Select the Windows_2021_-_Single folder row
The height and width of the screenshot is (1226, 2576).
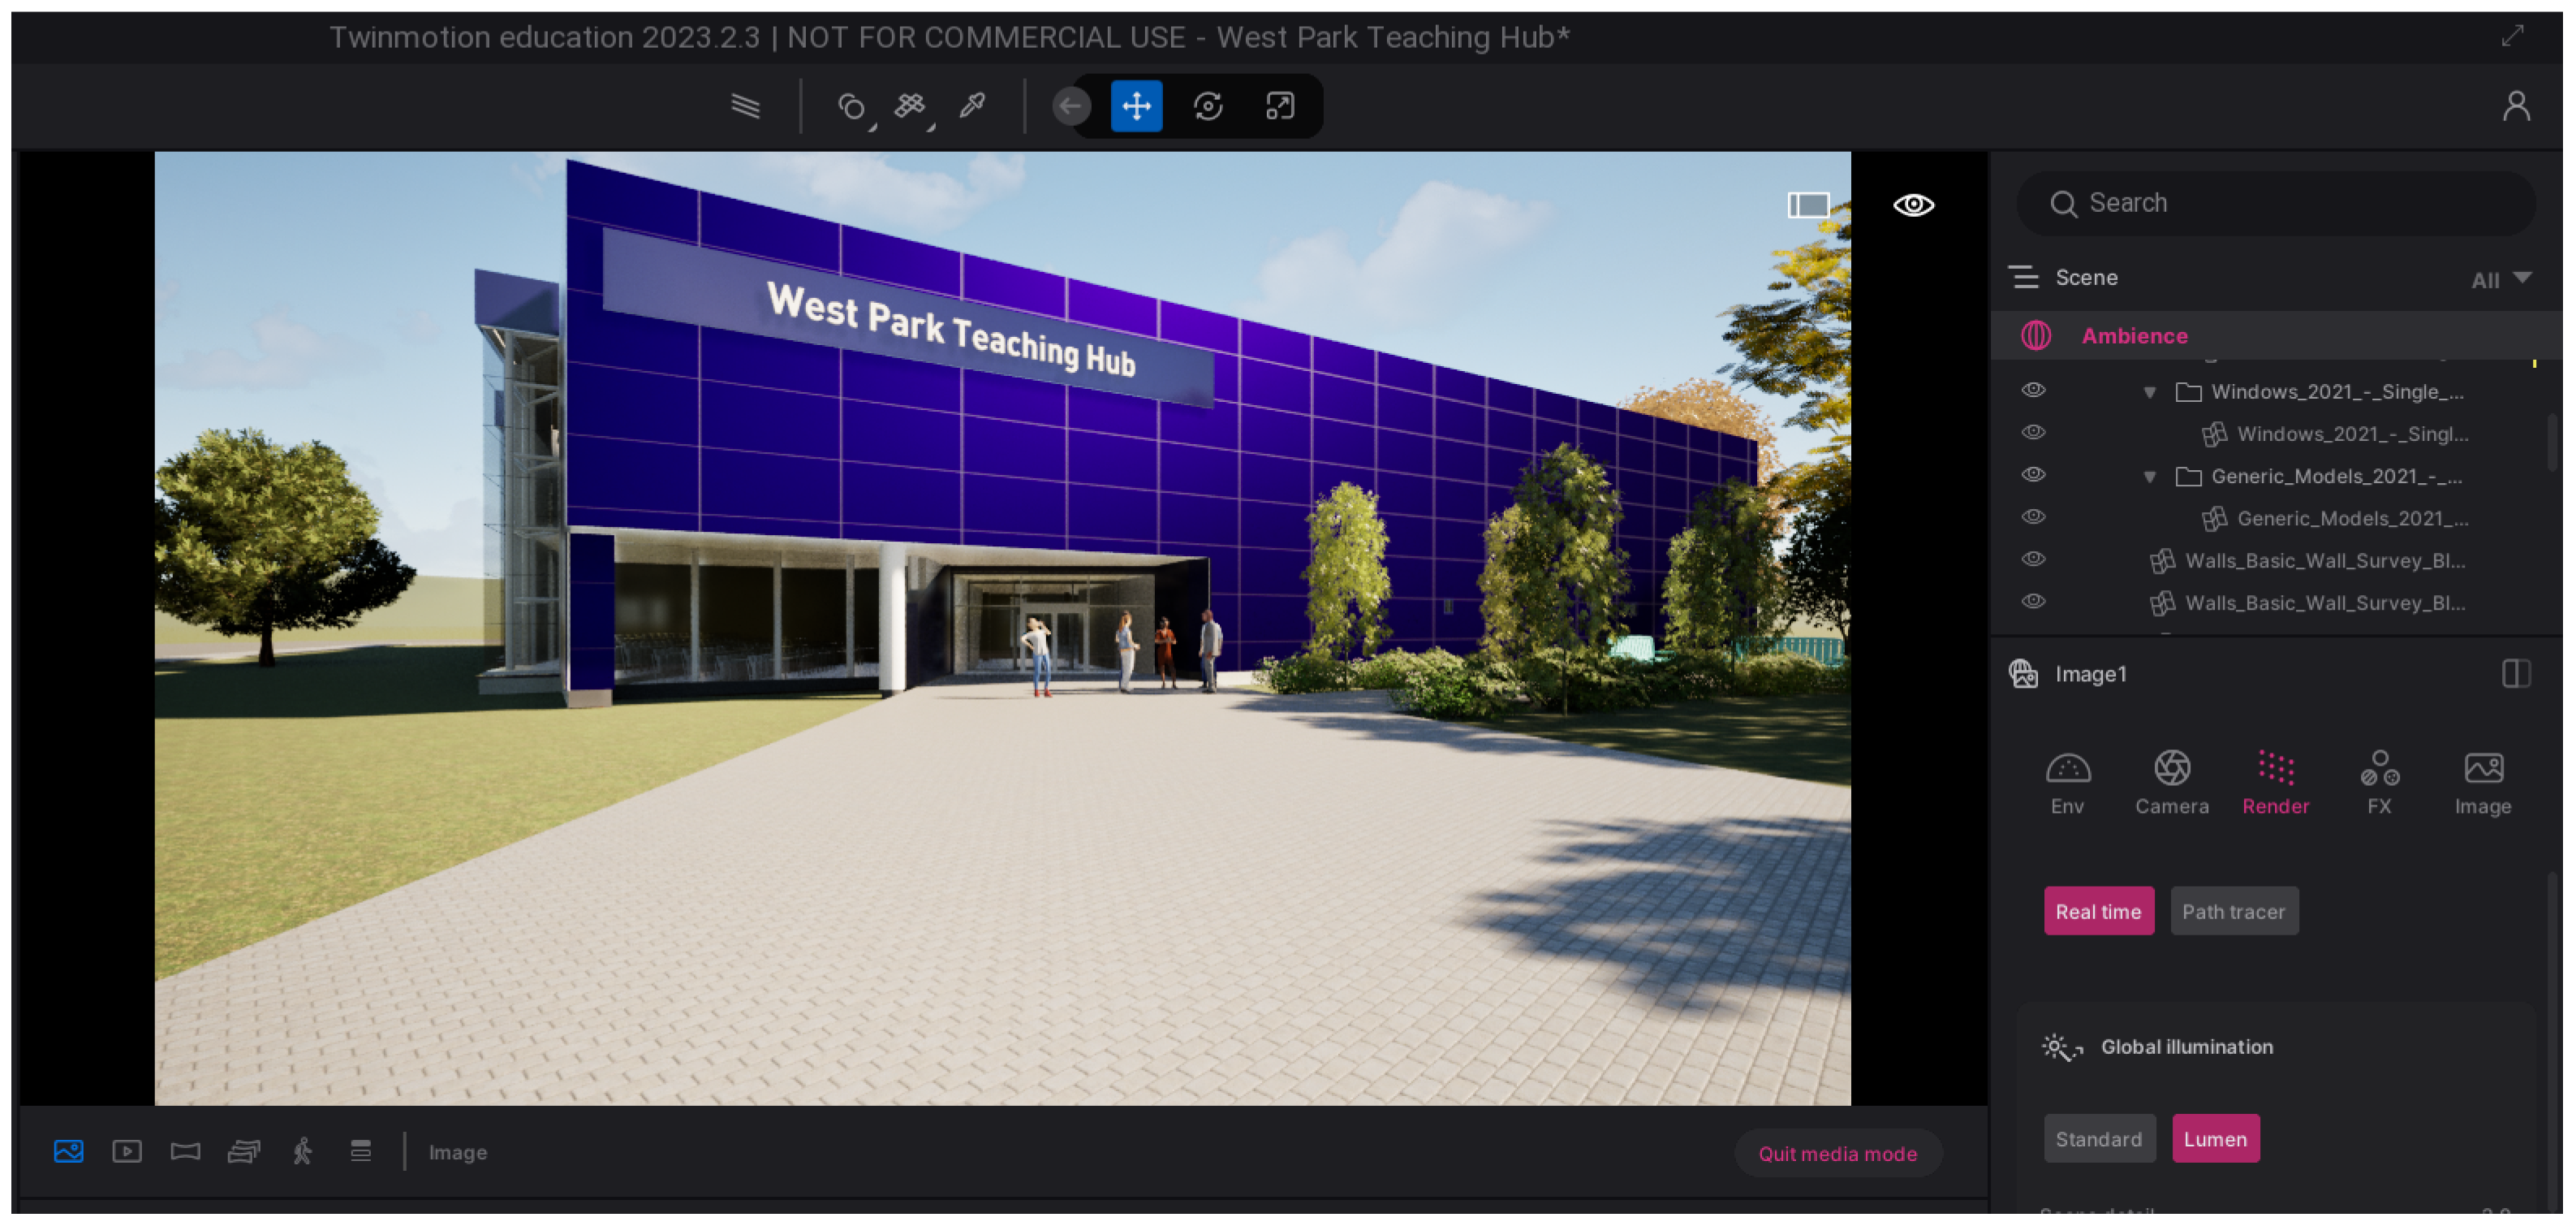[2275, 391]
